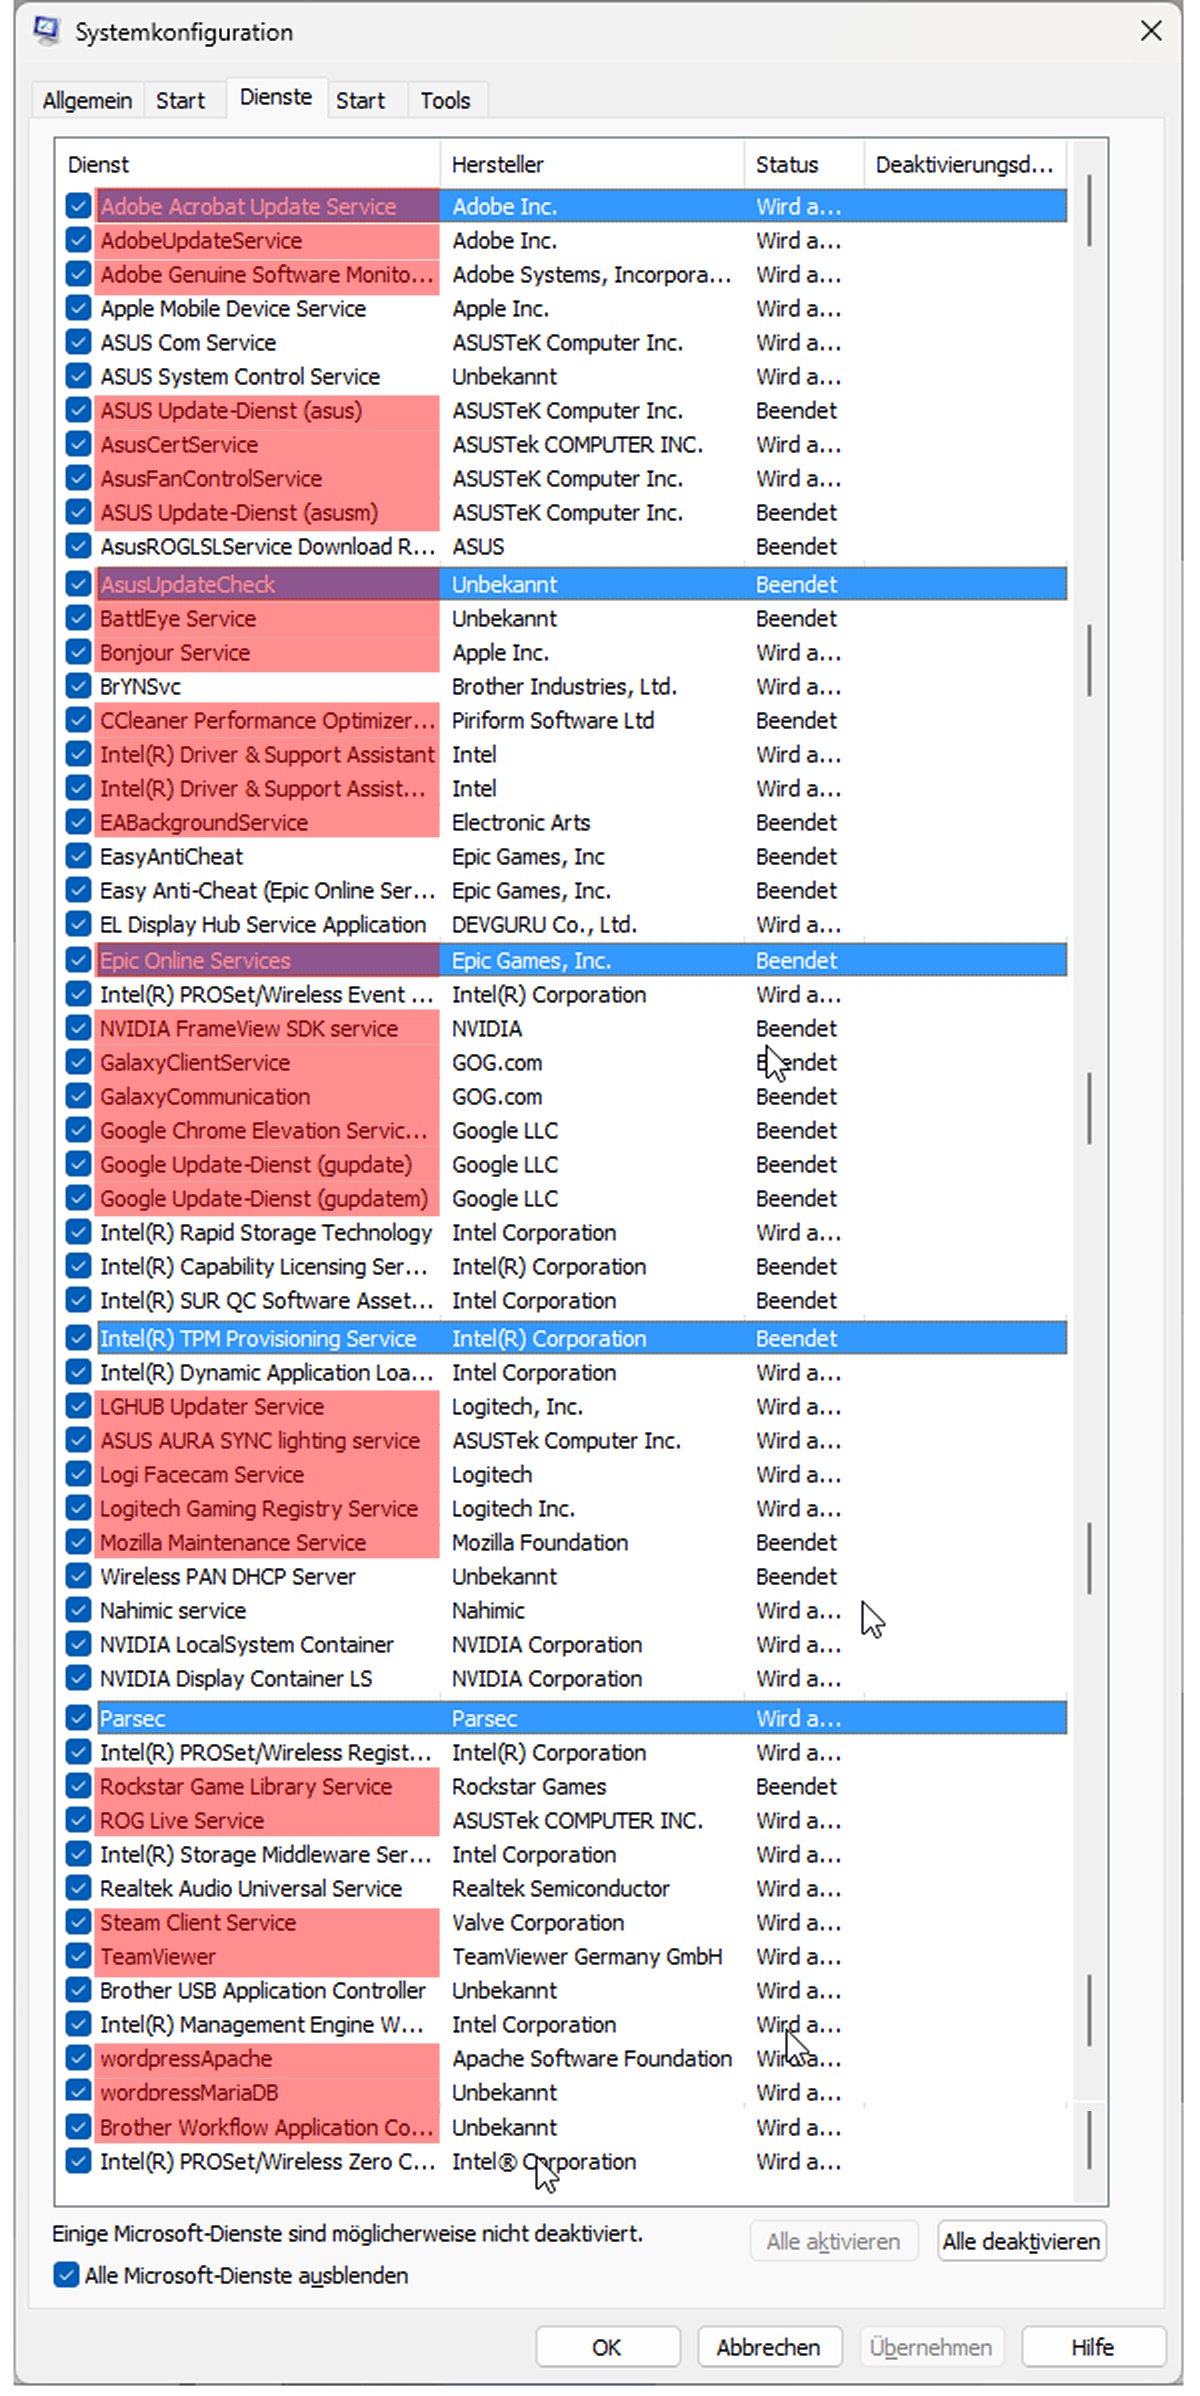Uncheck CCleaner Performance Optimizer checkbox
Image resolution: width=1200 pixels, height=2396 pixels.
point(78,720)
